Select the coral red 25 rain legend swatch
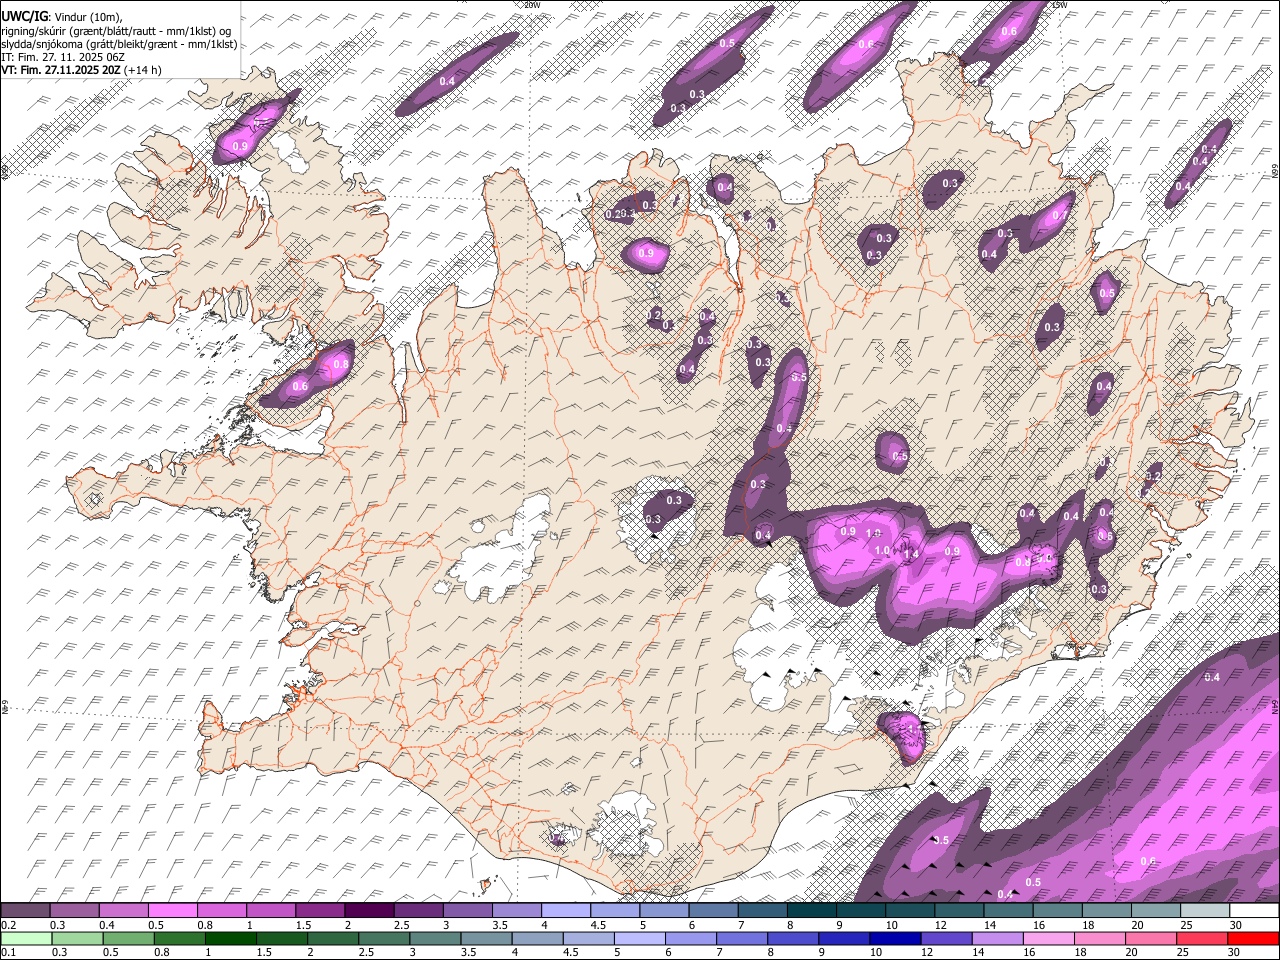1280x960 pixels. point(1201,939)
